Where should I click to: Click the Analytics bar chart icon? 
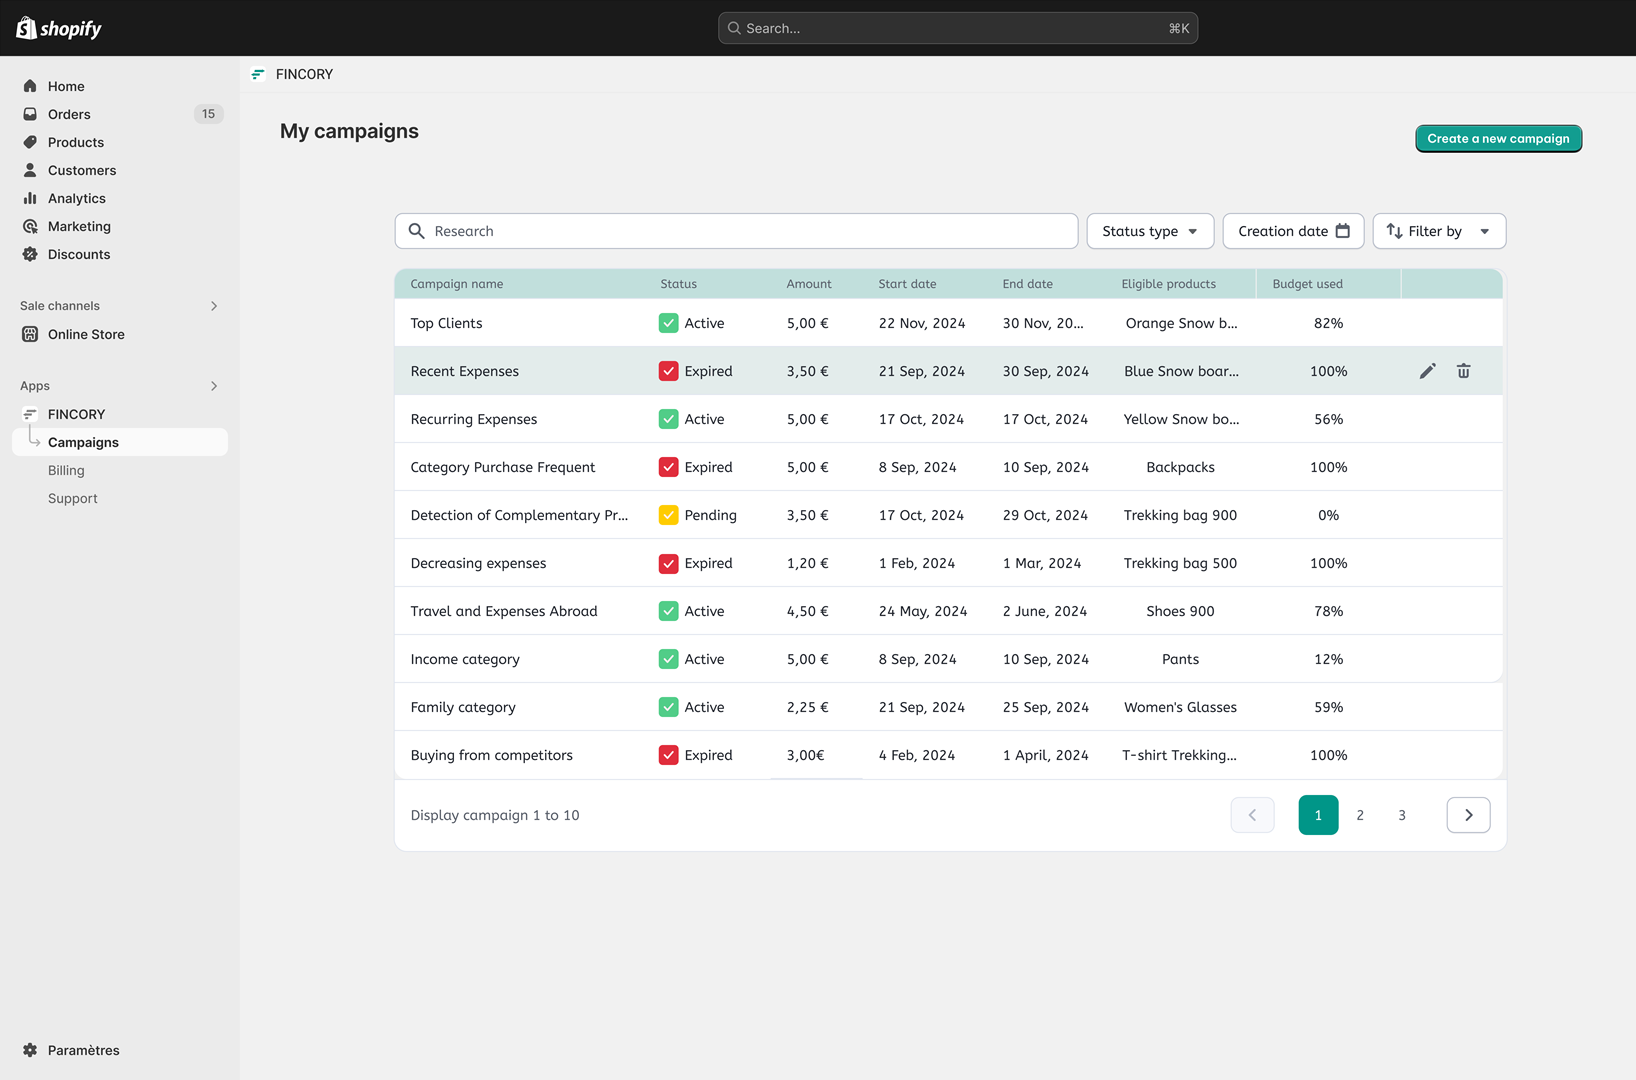click(30, 198)
